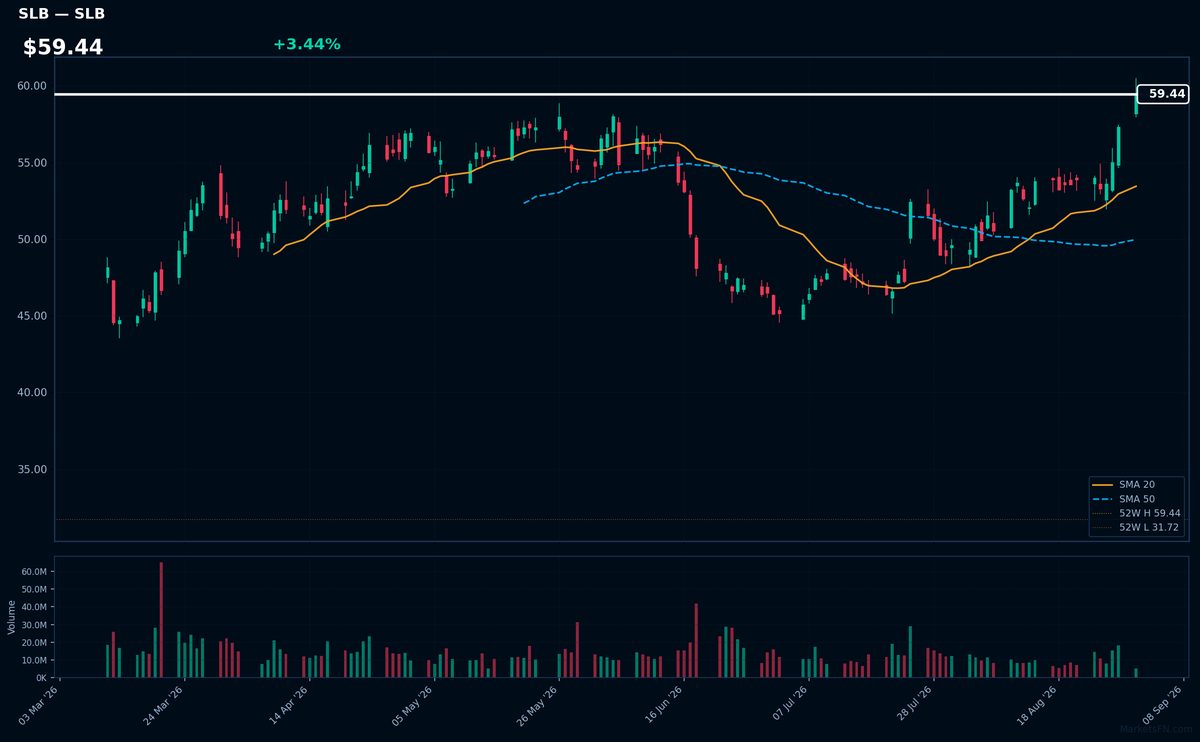Click the Volume axis title
The height and width of the screenshot is (742, 1200).
tap(12, 617)
